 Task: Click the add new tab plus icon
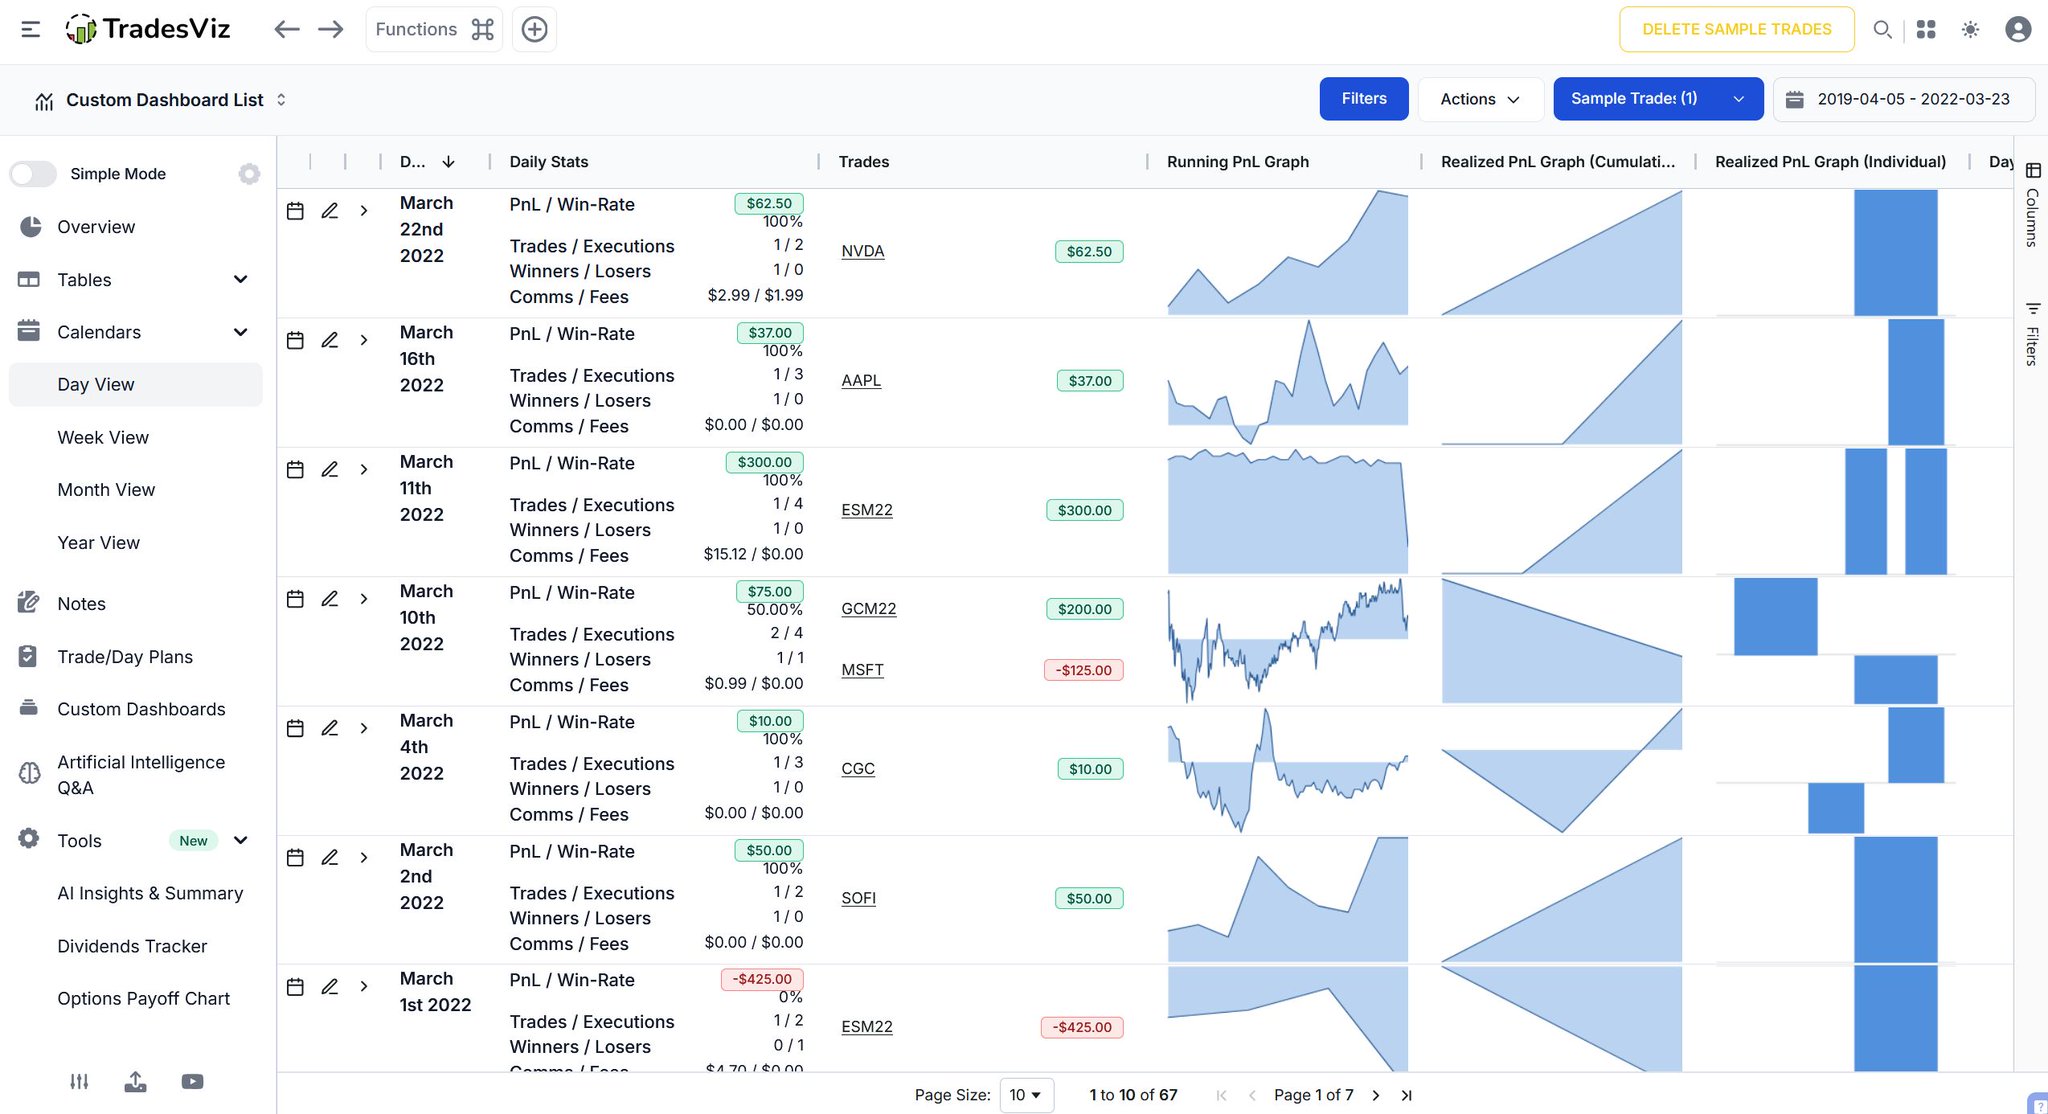coord(534,29)
